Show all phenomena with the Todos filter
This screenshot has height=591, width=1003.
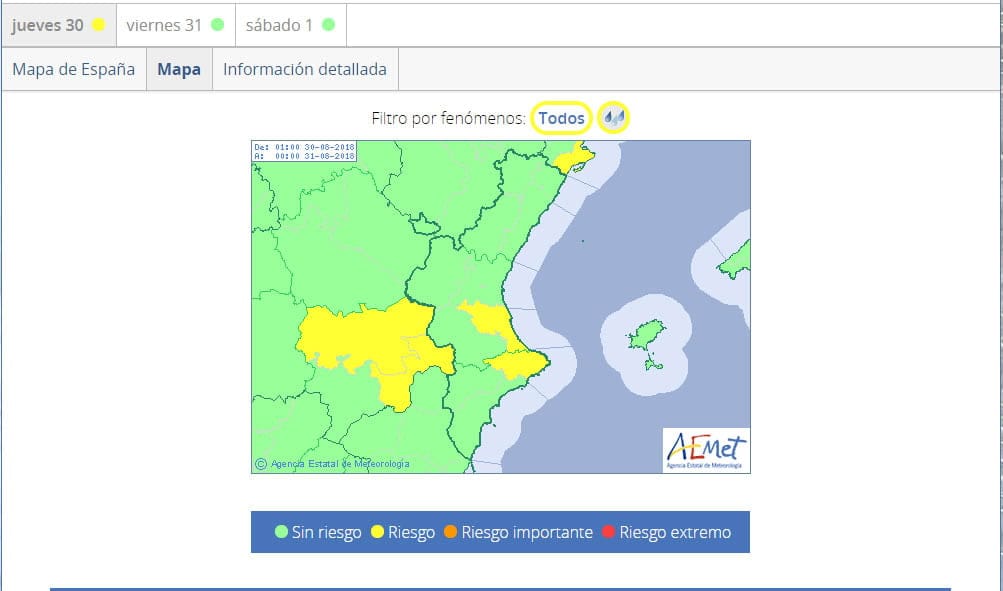561,118
